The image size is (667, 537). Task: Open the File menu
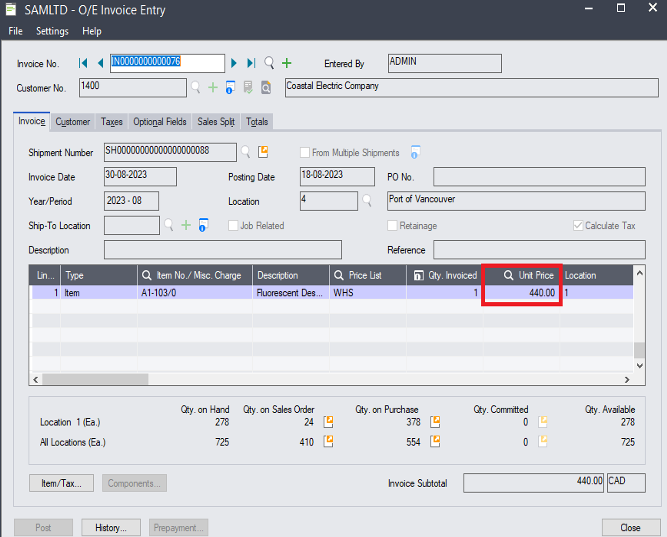click(15, 31)
